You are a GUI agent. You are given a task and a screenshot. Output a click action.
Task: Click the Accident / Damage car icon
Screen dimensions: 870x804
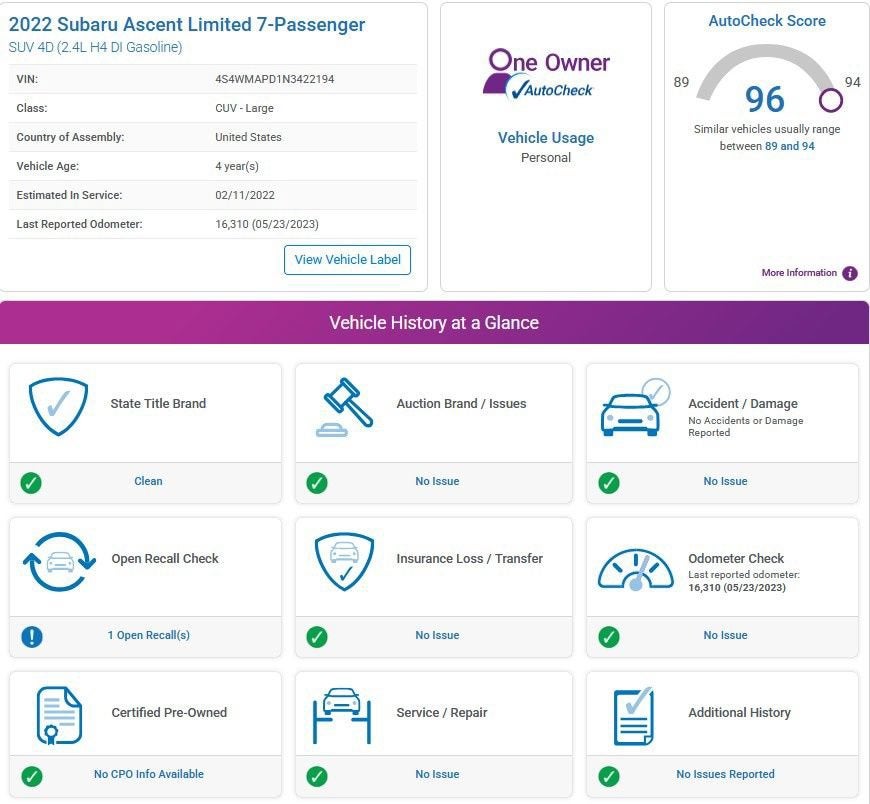636,407
